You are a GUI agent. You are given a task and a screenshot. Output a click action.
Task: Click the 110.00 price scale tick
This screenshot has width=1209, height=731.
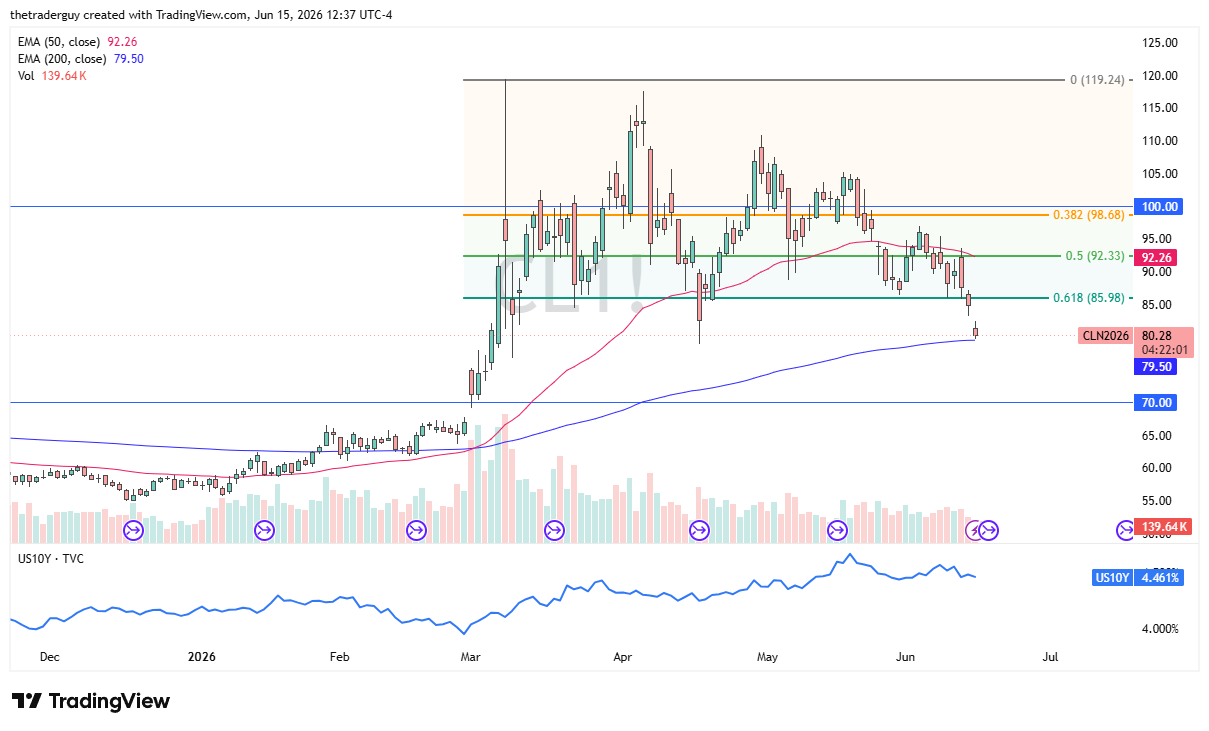click(1158, 141)
